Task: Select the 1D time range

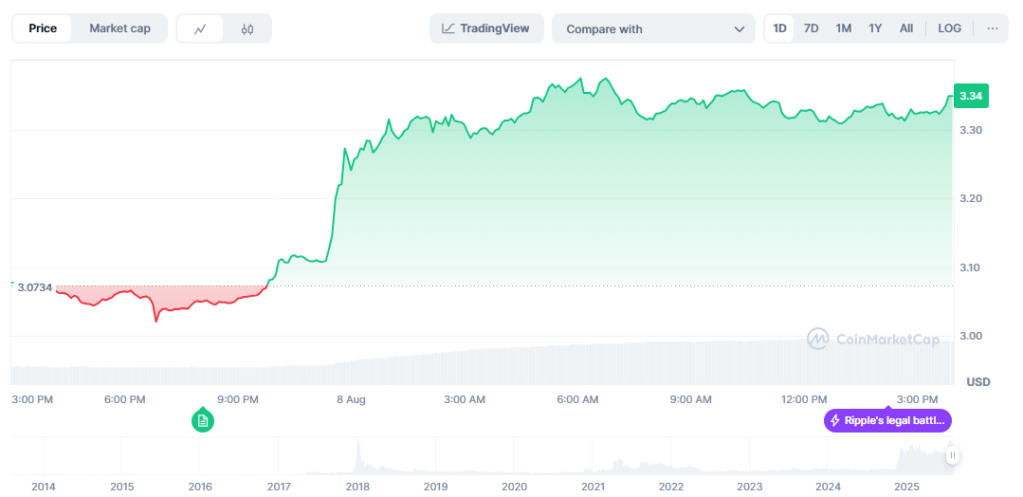Action: tap(780, 29)
